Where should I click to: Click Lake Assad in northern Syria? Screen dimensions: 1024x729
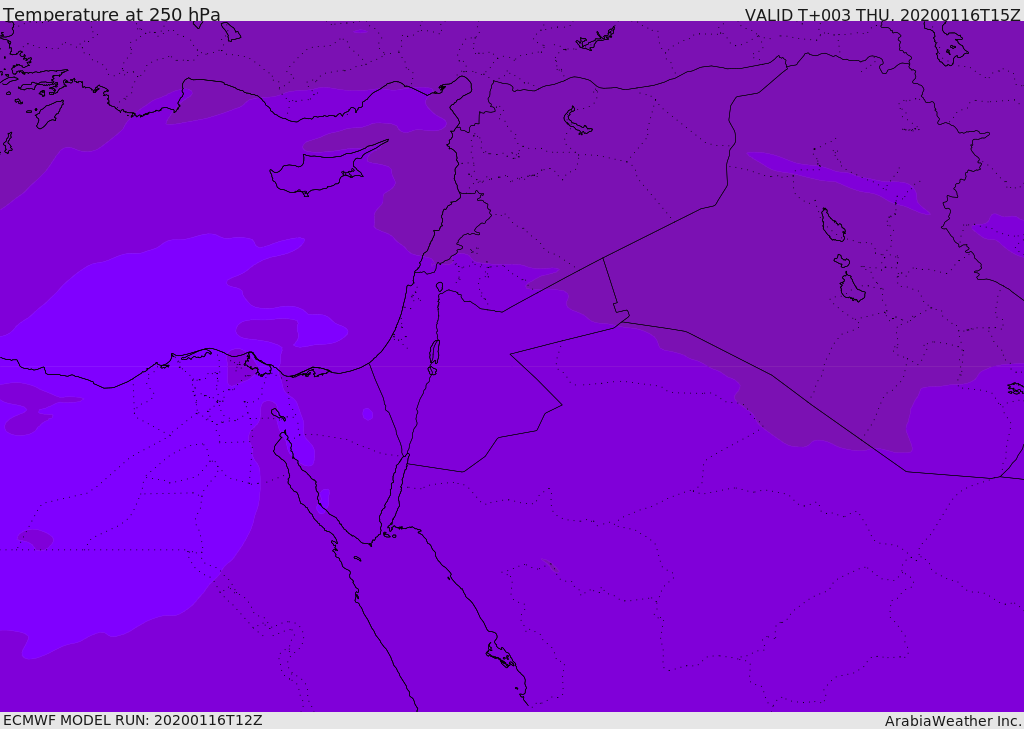[x=578, y=121]
